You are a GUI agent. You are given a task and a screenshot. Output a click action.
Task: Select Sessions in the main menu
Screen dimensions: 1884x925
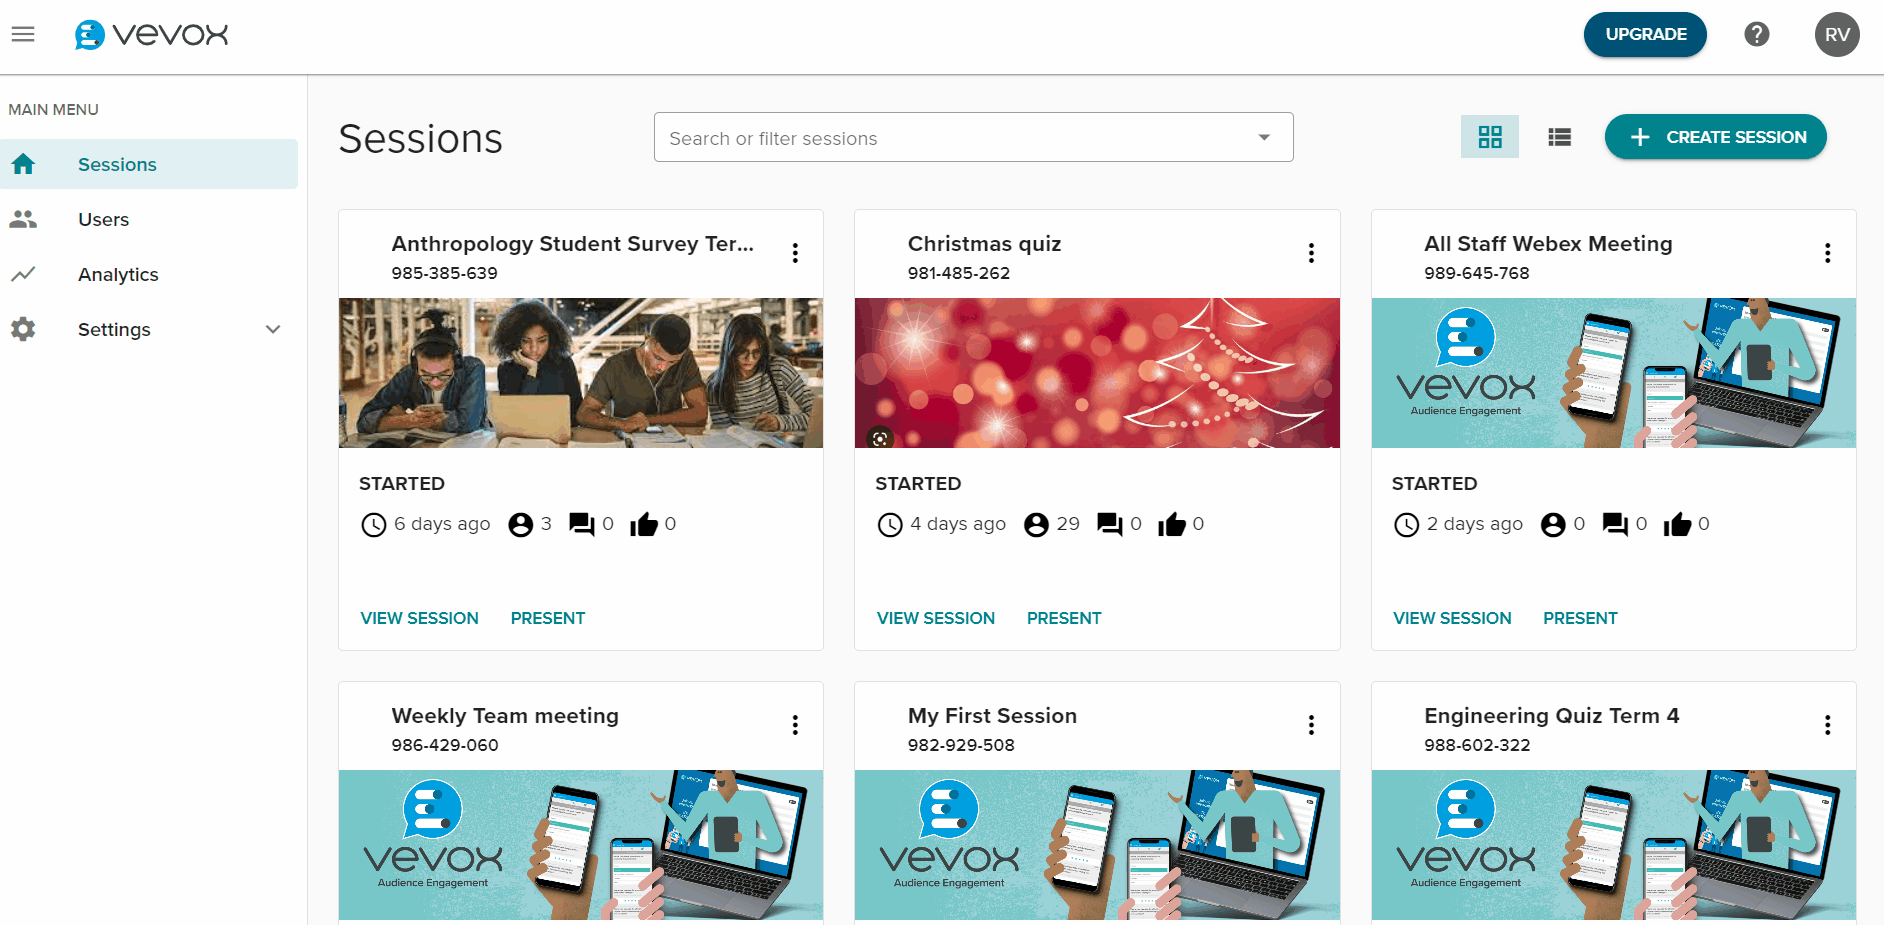(149, 164)
